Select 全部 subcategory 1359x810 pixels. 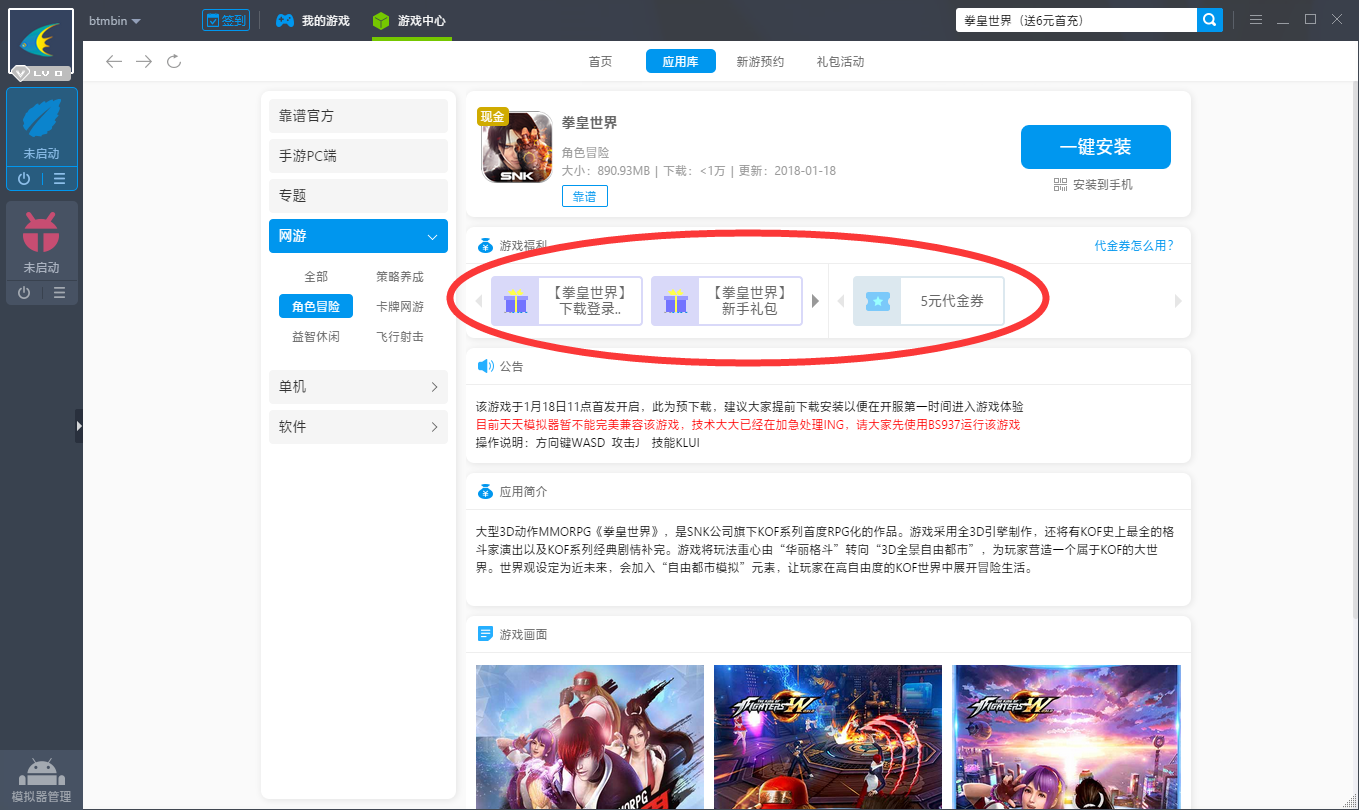point(316,277)
